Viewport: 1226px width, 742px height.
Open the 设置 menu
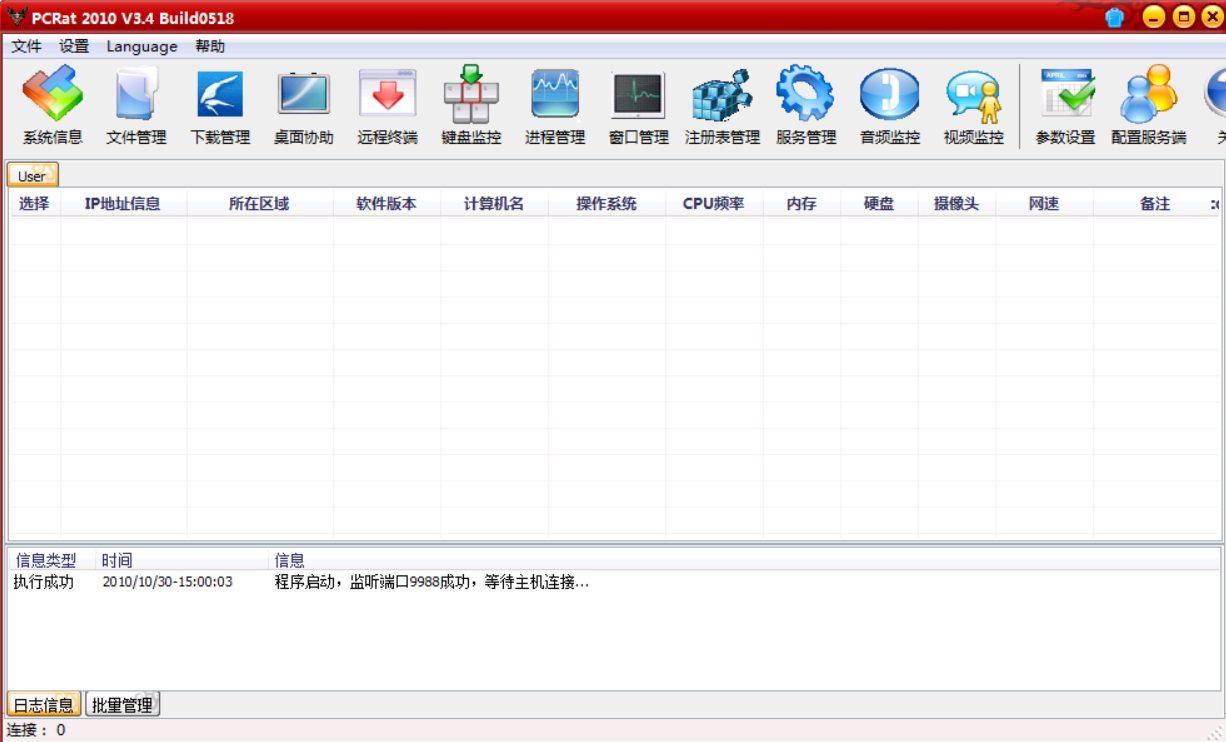tap(74, 46)
